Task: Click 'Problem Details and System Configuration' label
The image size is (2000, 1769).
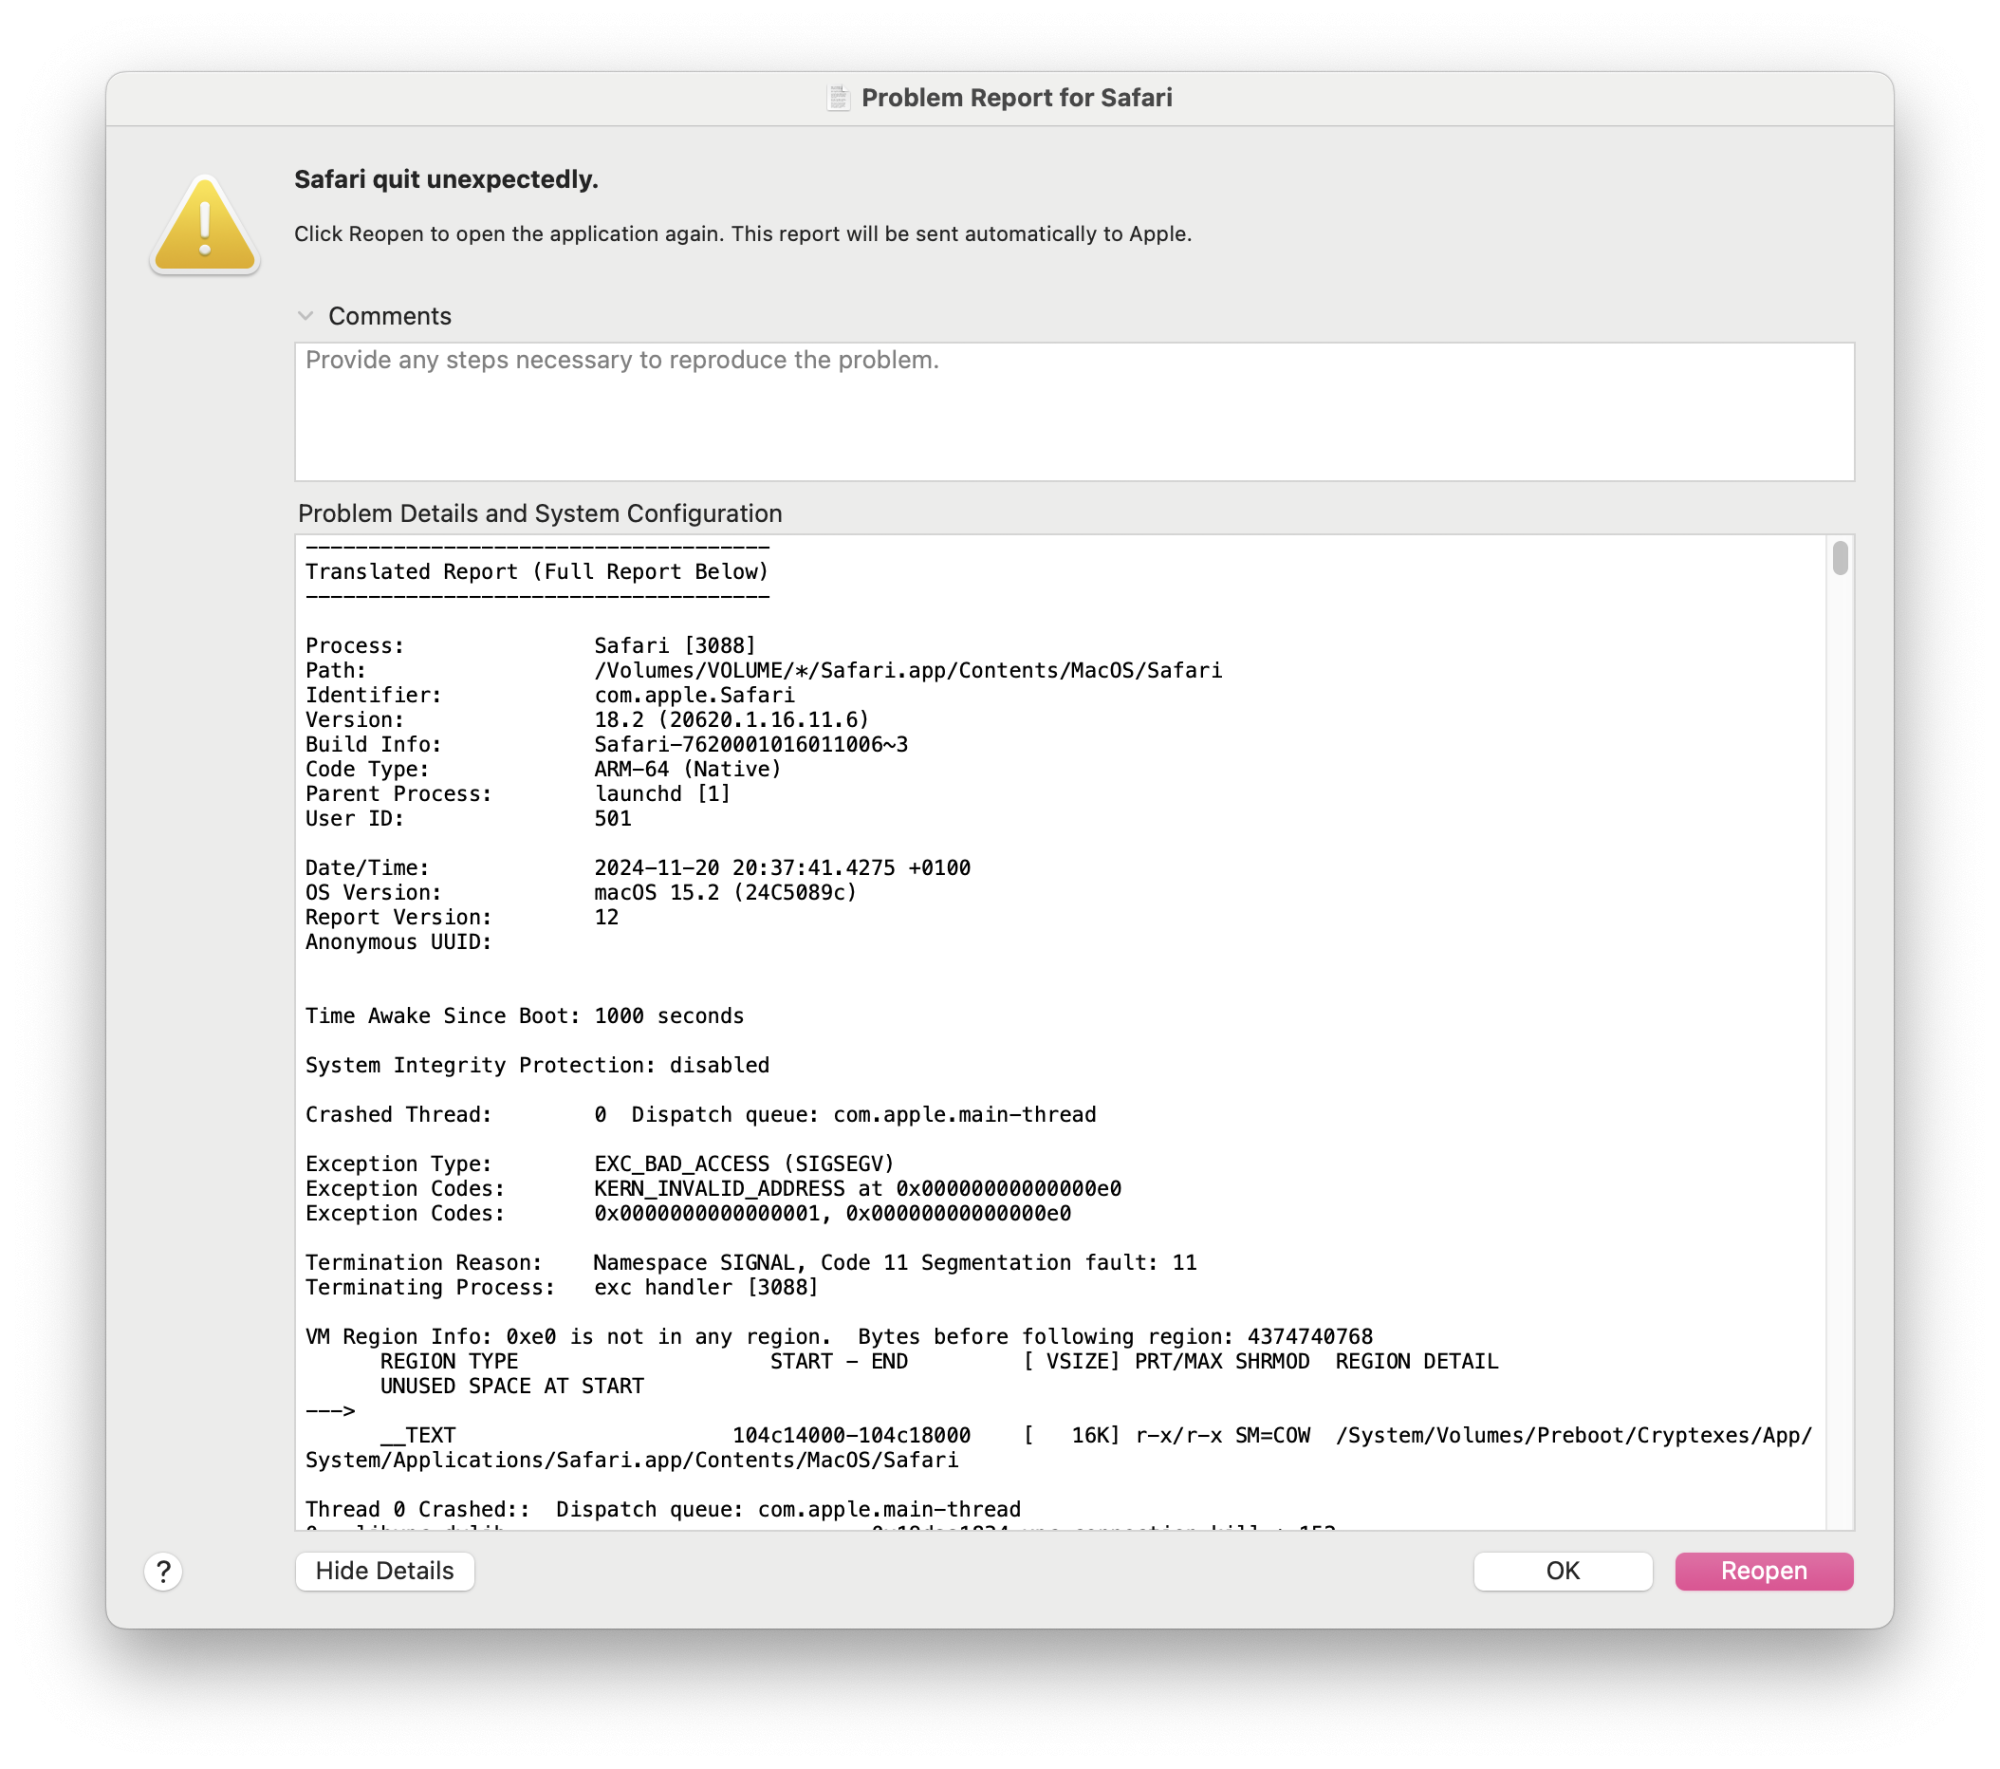Action: [540, 513]
